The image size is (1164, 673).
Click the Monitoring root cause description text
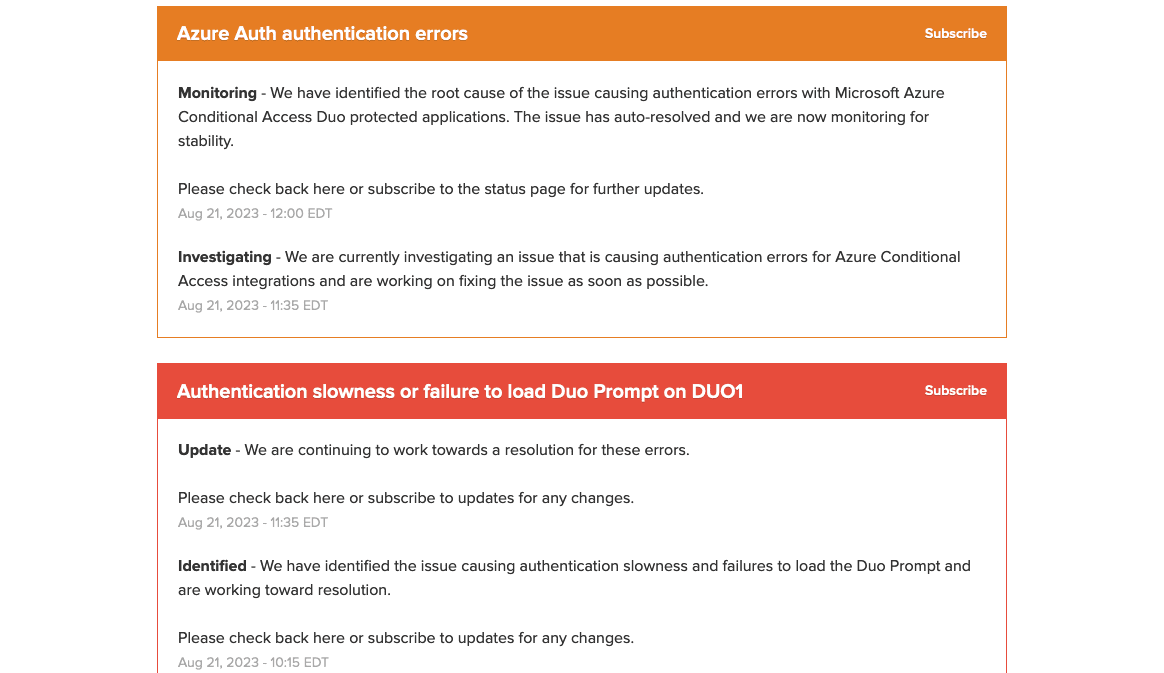pos(560,117)
